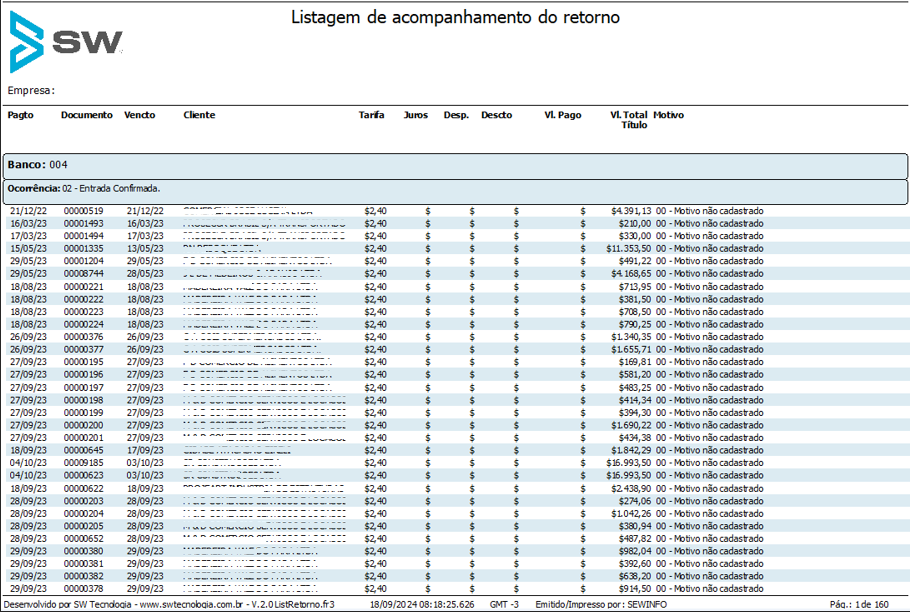Viewport: 910px width, 612px height.
Task: Click the total value $11.353,50
Action: pyautogui.click(x=629, y=249)
